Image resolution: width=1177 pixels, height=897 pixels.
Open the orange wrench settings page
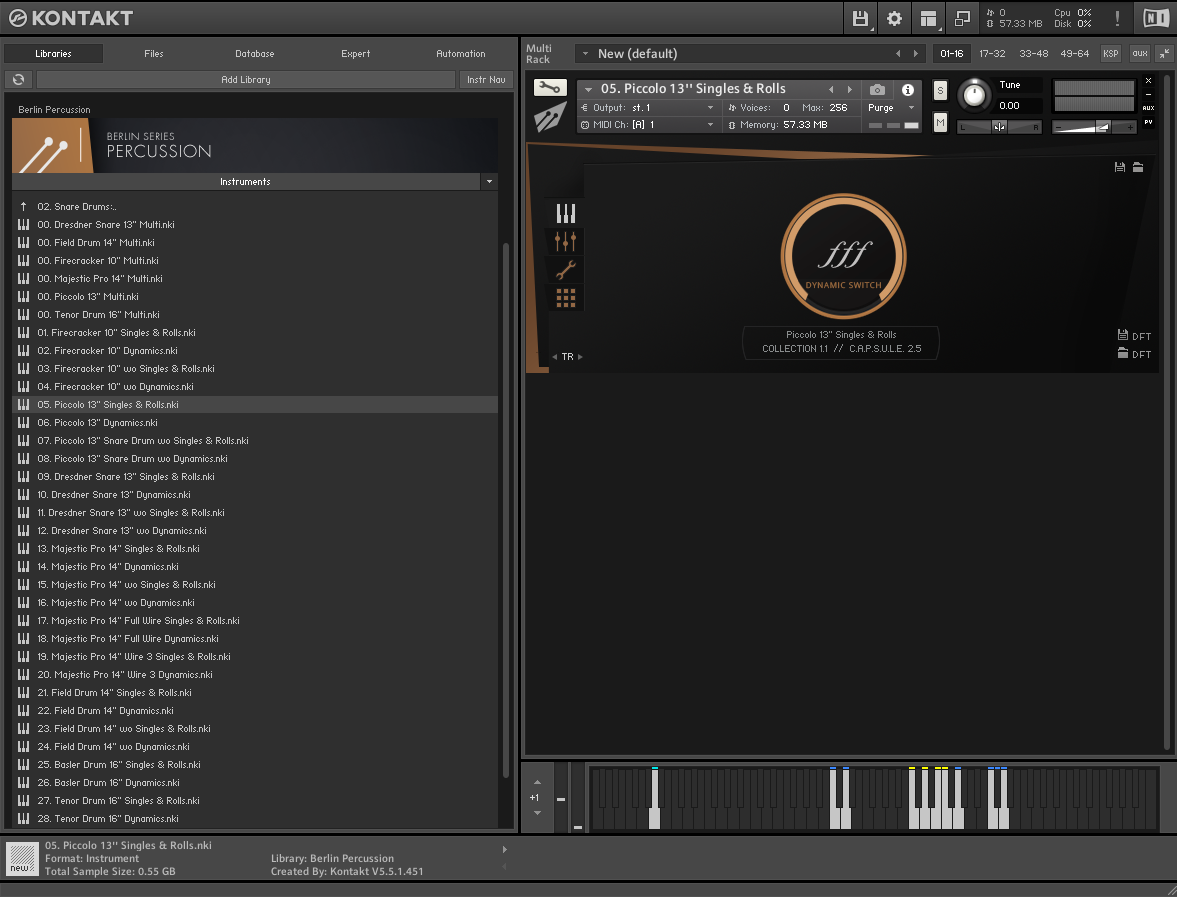(566, 269)
